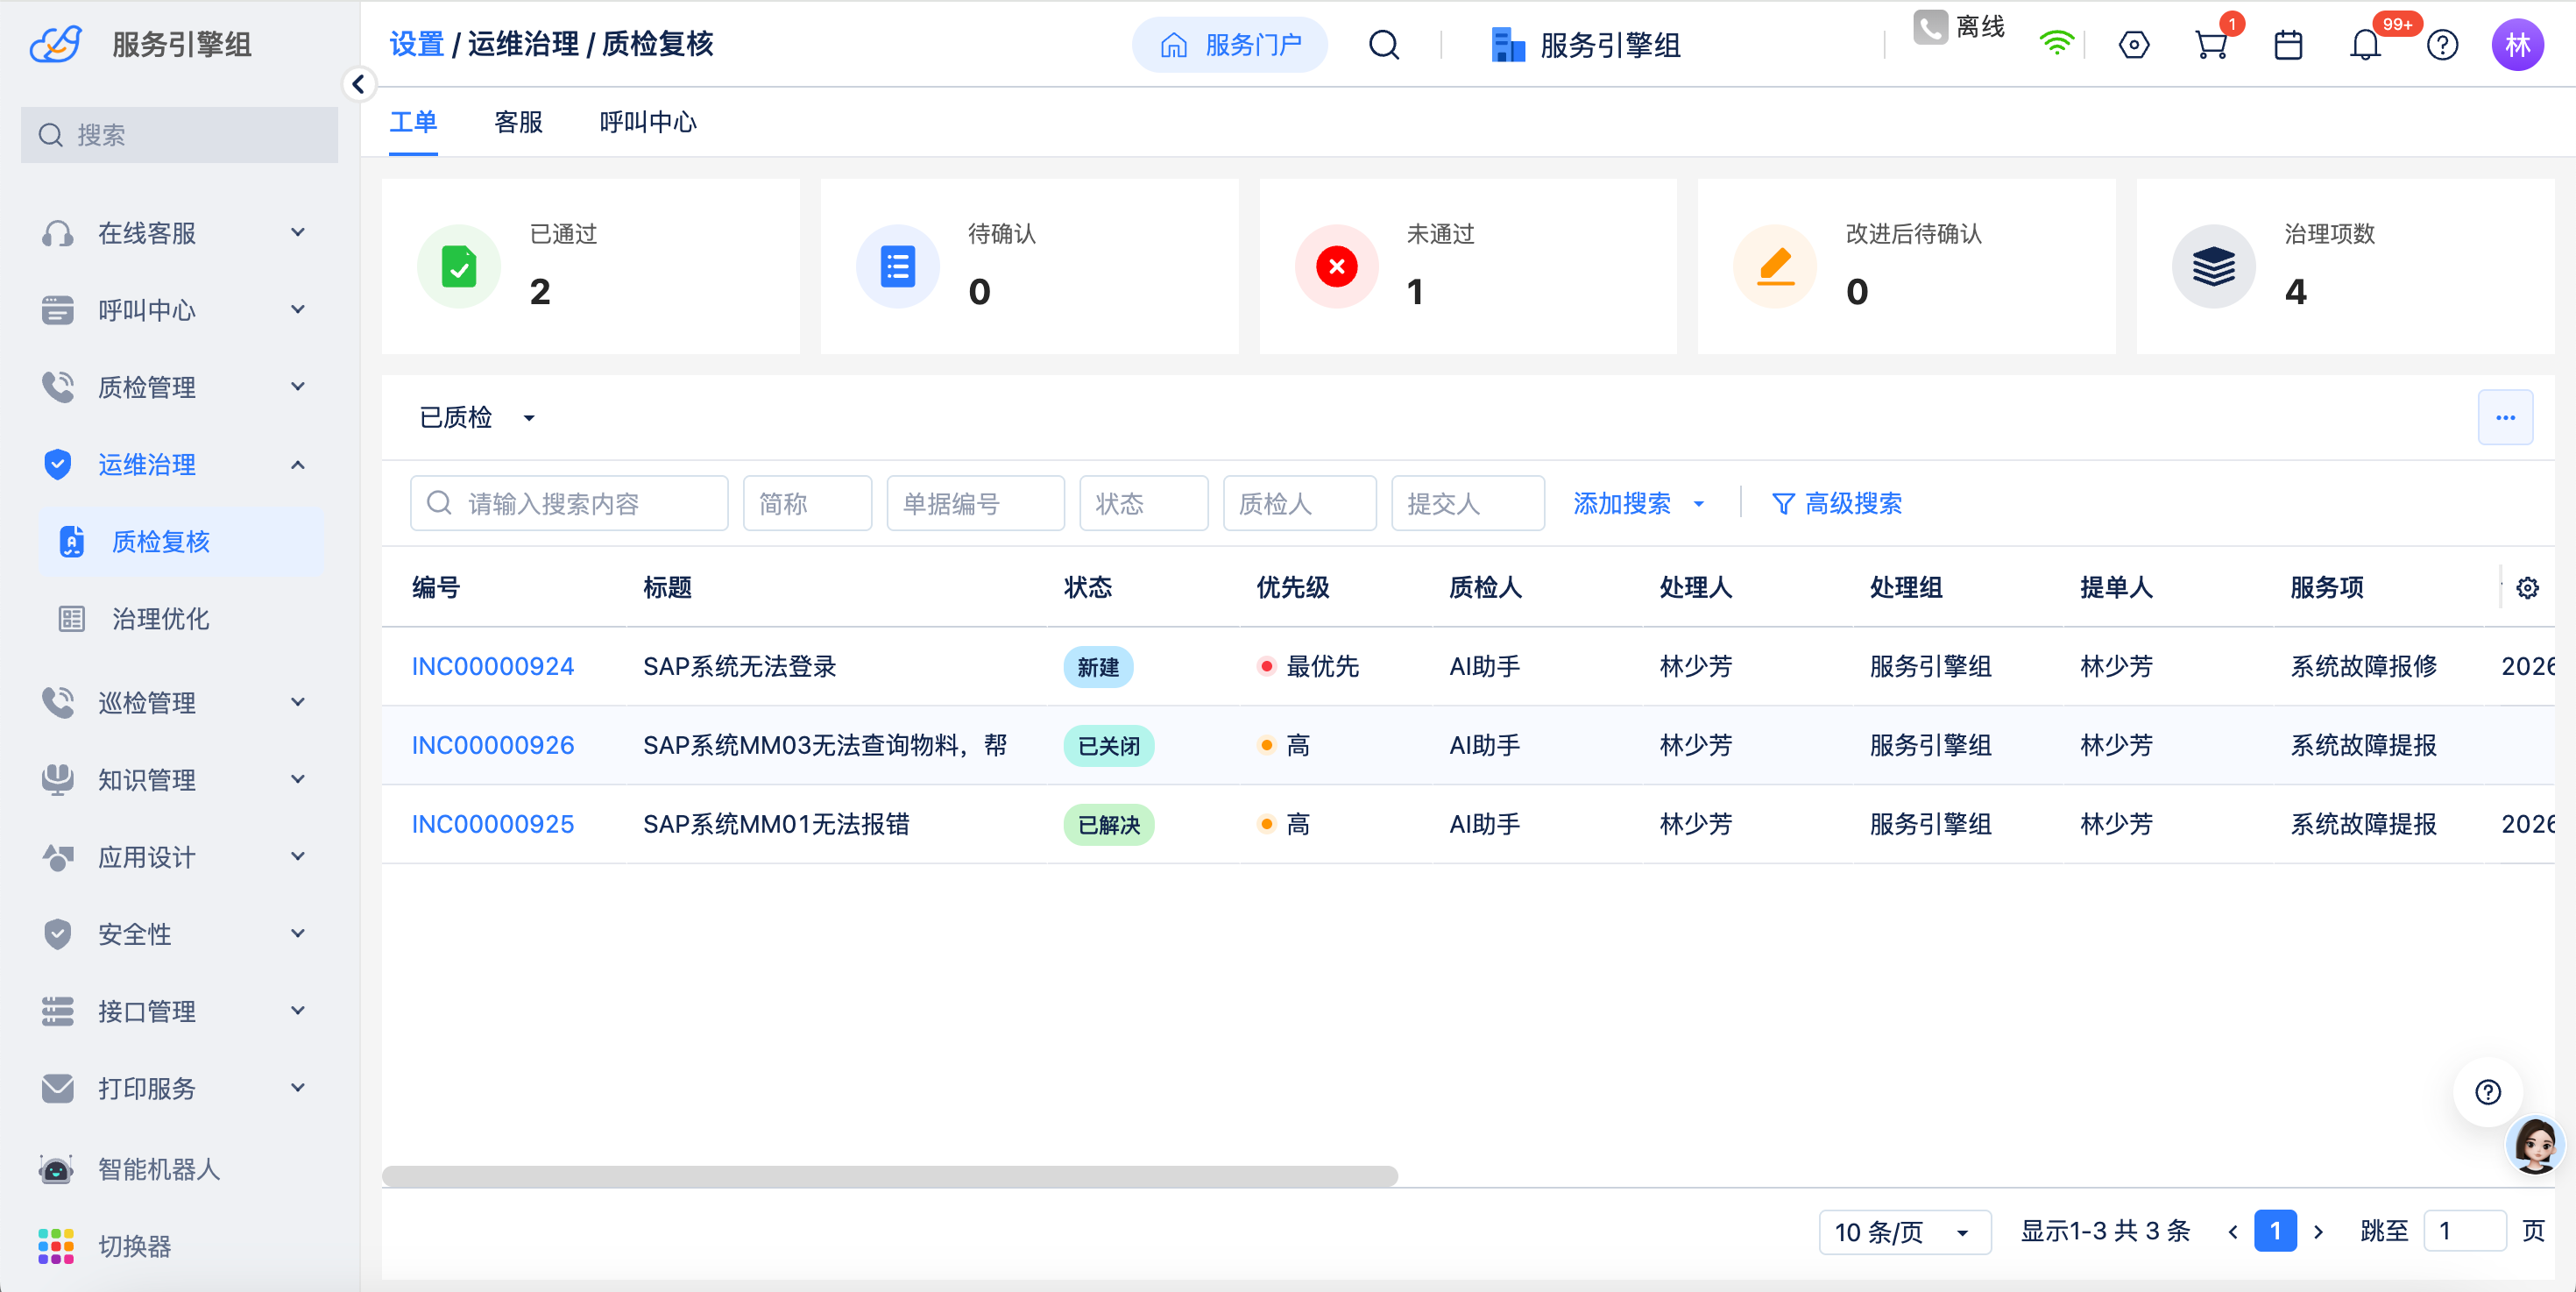
Task: Click the horizontal table scrollbar
Action: pyautogui.click(x=889, y=1176)
